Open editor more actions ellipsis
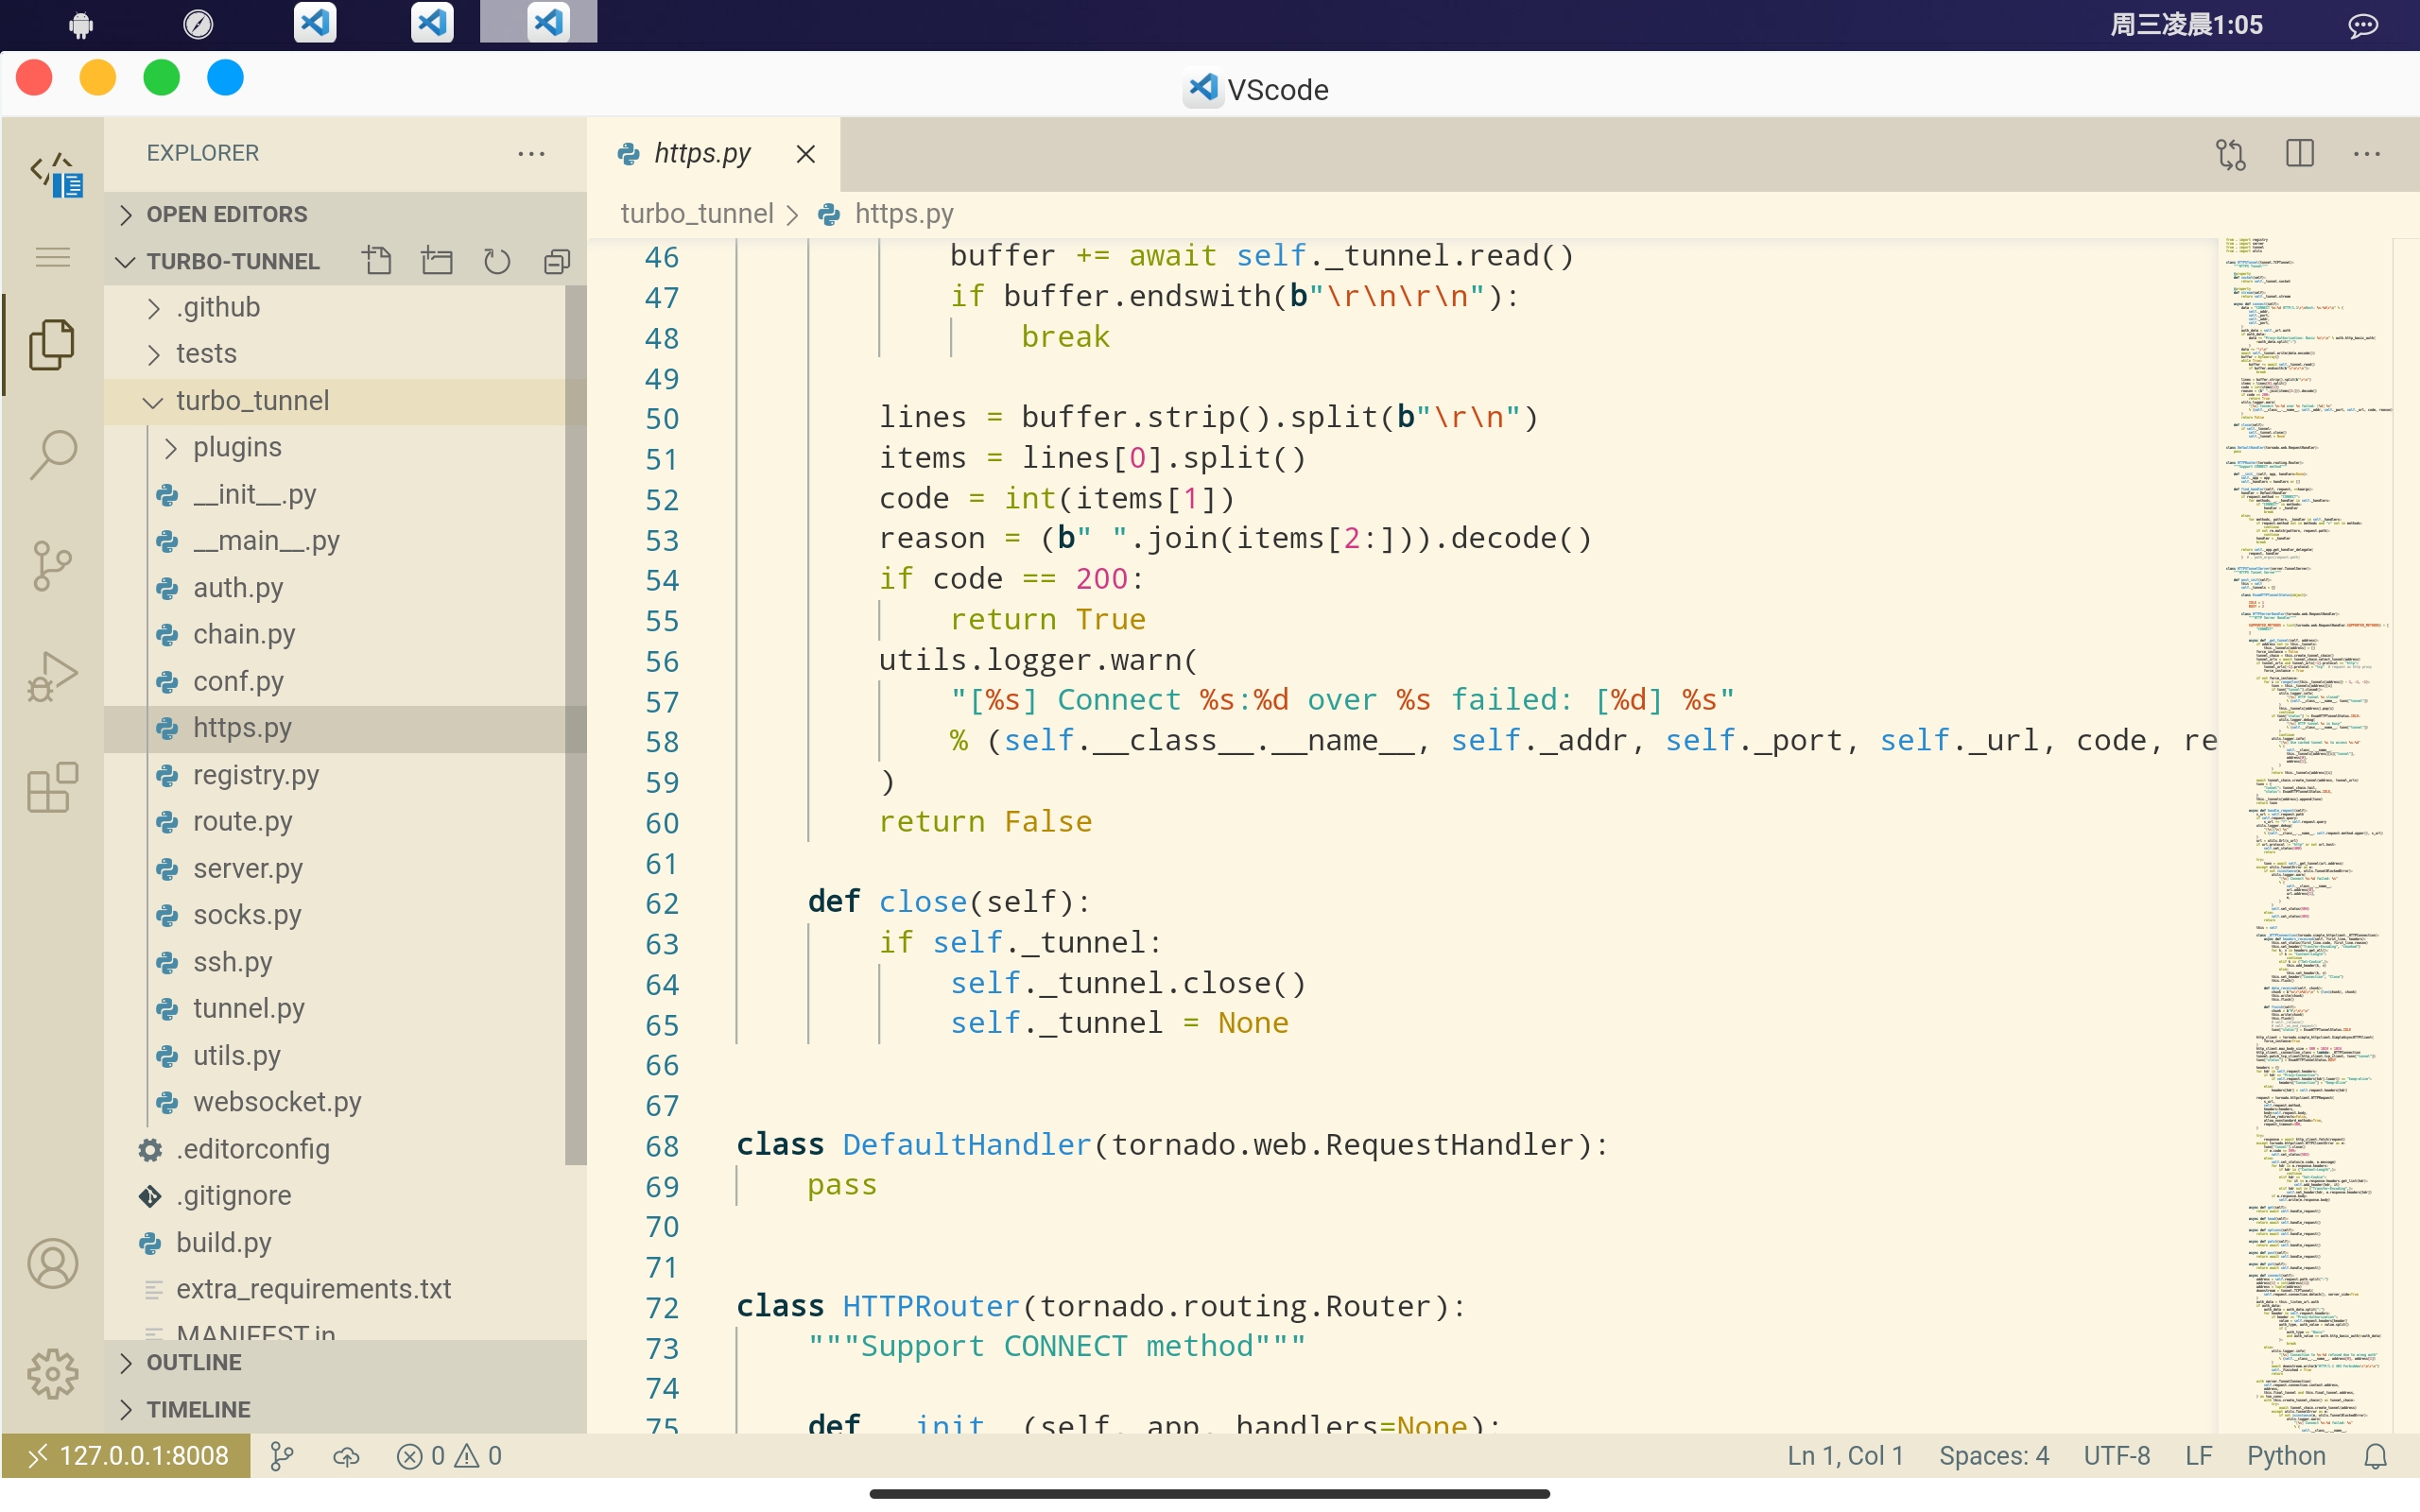The width and height of the screenshot is (2420, 1512). click(x=2366, y=153)
